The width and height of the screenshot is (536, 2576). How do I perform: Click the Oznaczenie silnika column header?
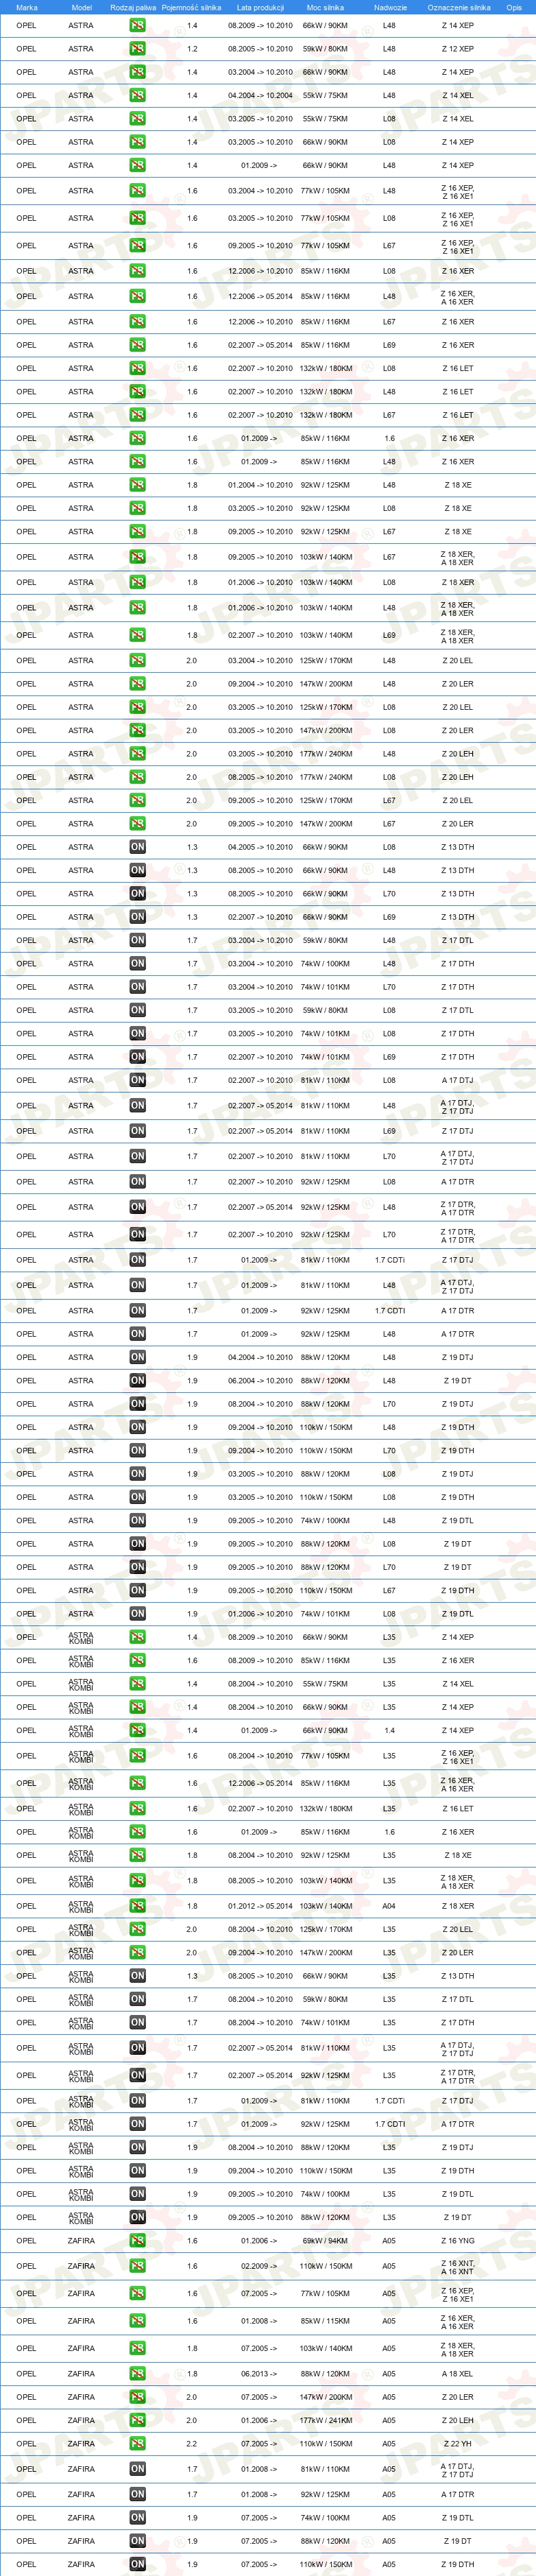coord(459,7)
